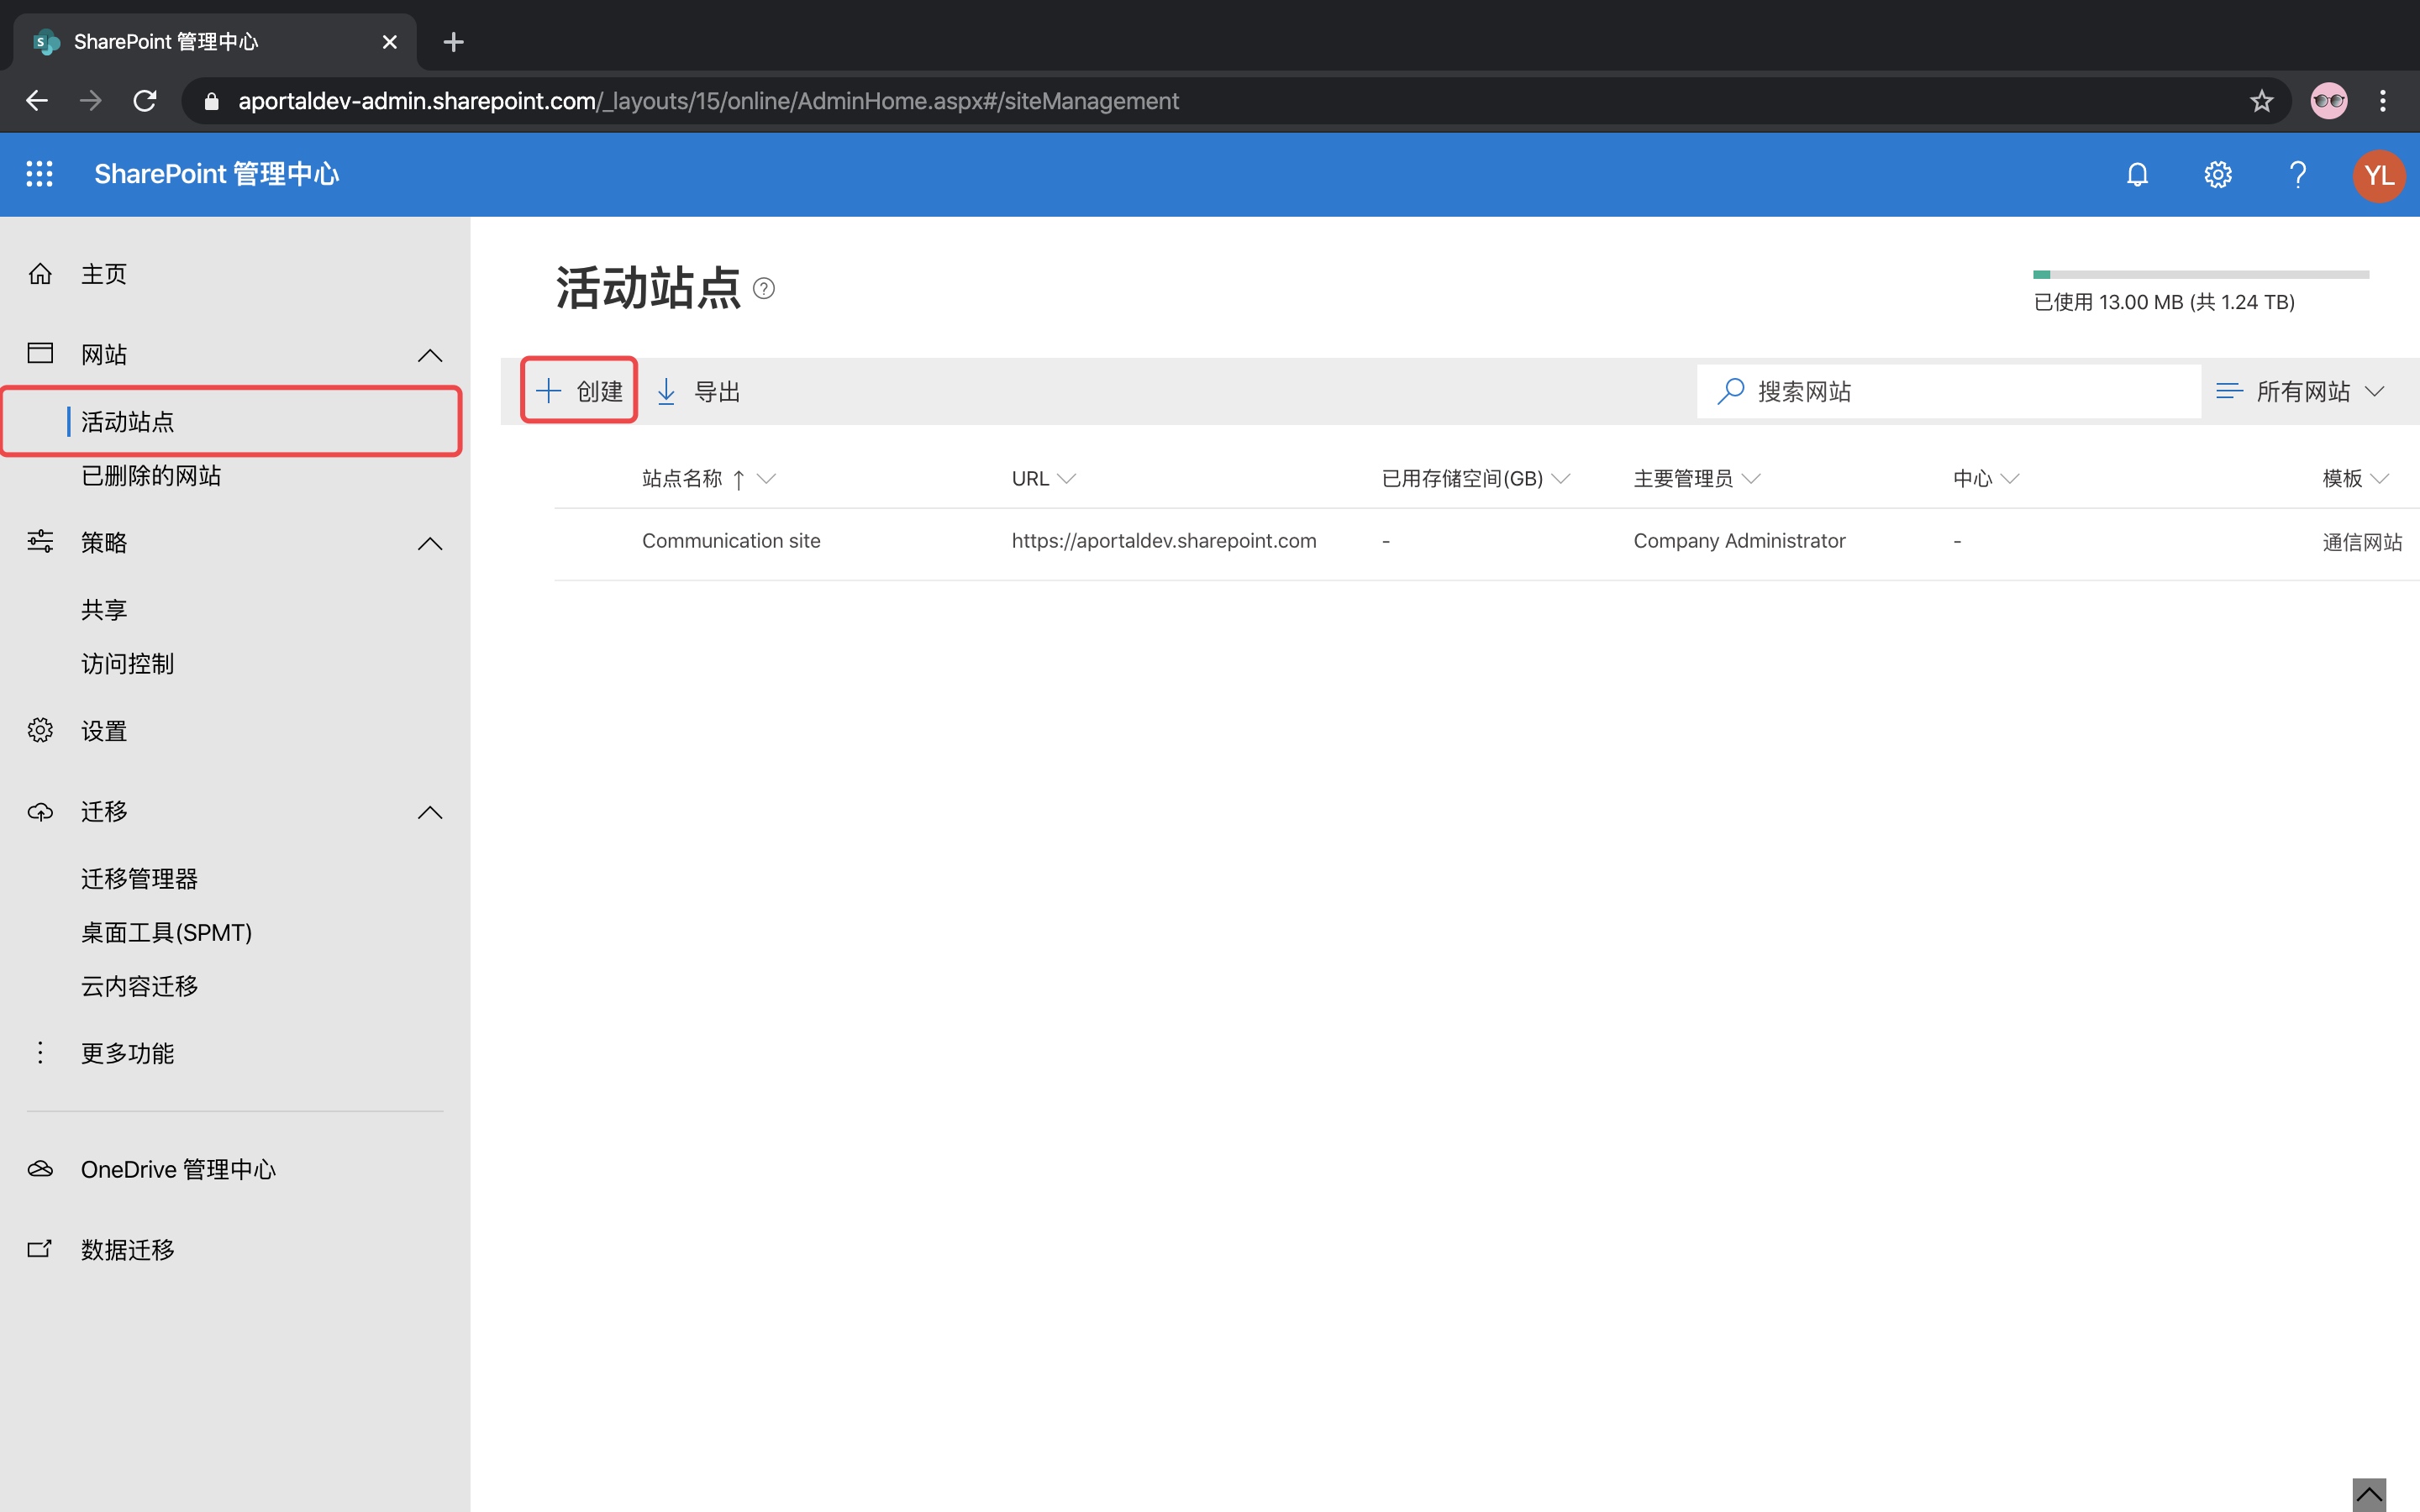The height and width of the screenshot is (1512, 2420).
Task: Open YL account avatar menu
Action: (2378, 175)
